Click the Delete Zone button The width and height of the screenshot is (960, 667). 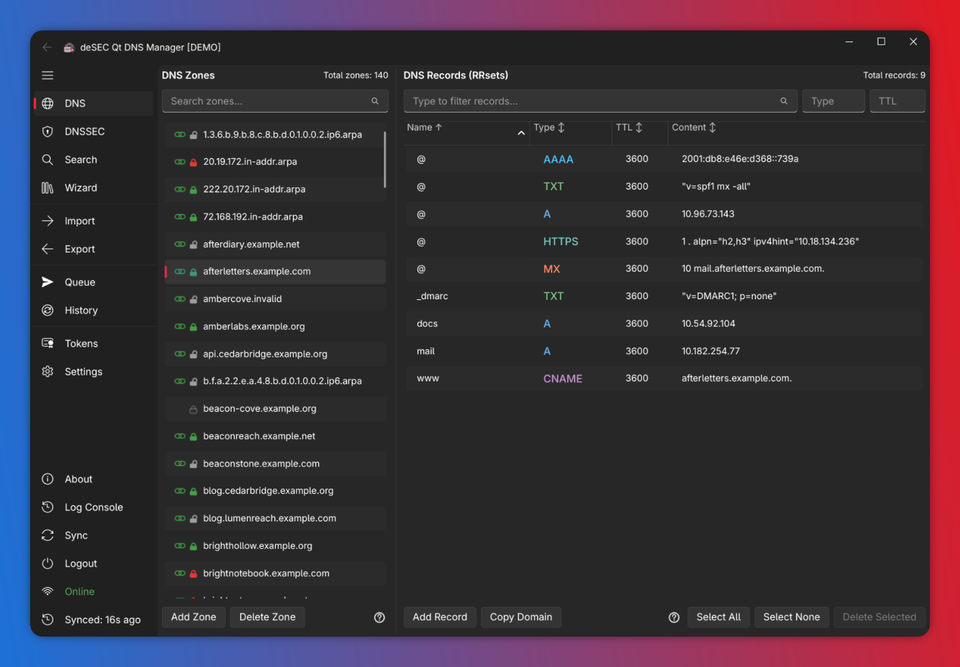pyautogui.click(x=268, y=617)
